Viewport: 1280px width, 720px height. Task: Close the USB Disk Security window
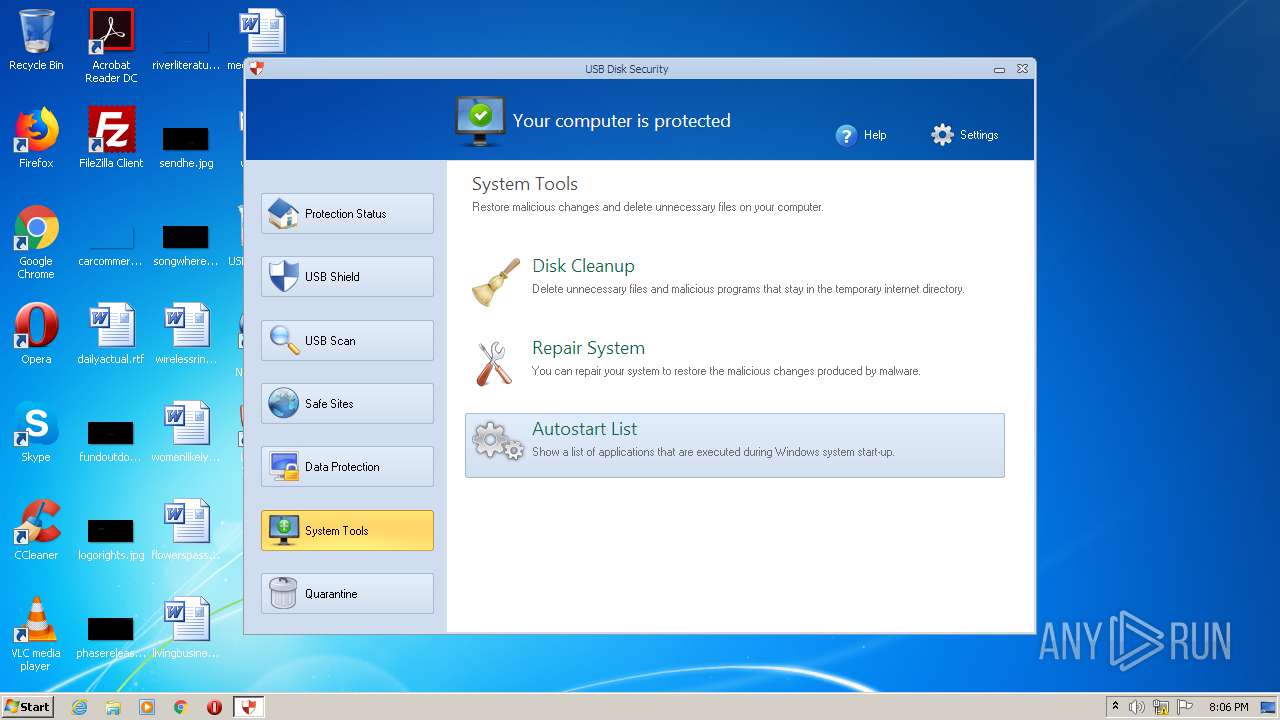pos(1022,69)
